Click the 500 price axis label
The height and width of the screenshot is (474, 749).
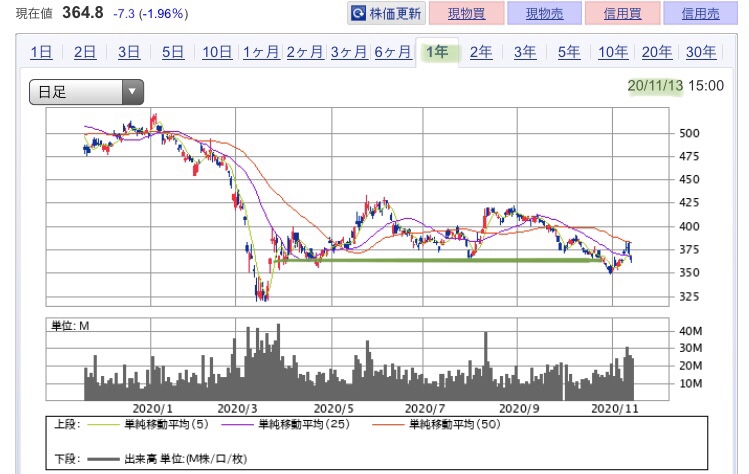[689, 133]
